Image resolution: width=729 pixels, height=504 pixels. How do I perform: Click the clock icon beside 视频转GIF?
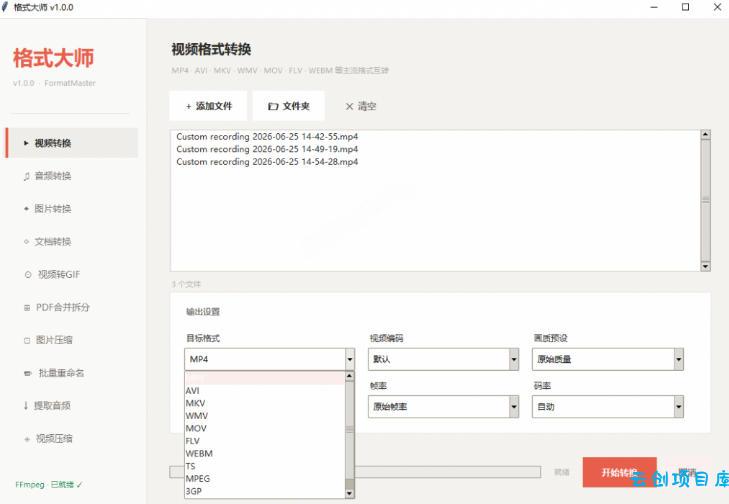[28, 275]
